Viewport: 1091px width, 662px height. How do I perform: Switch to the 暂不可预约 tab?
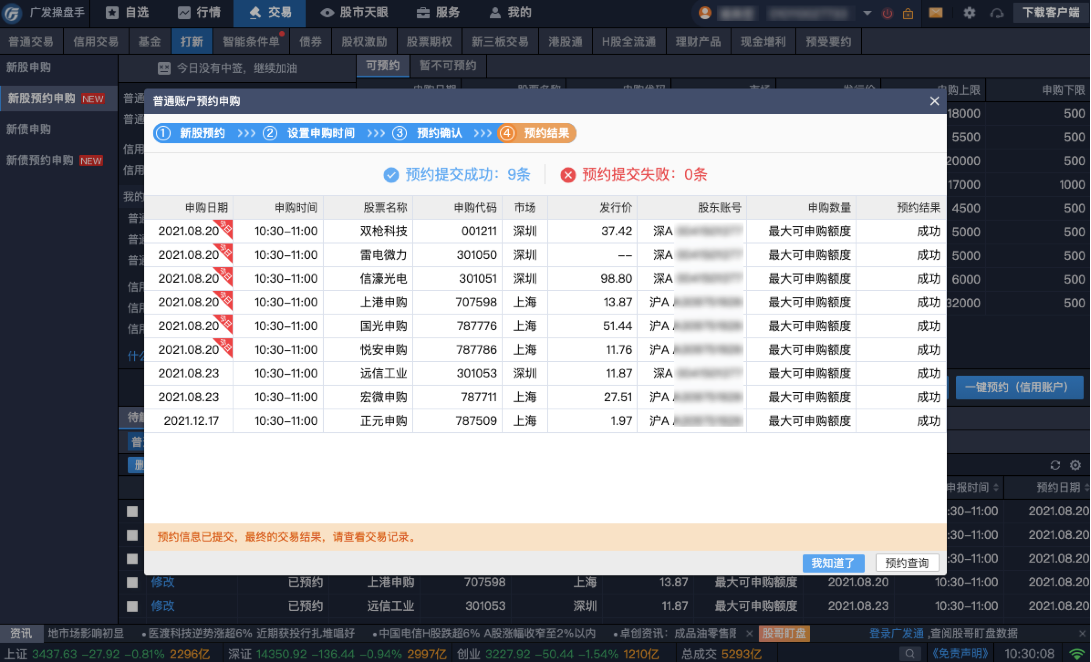coord(448,65)
